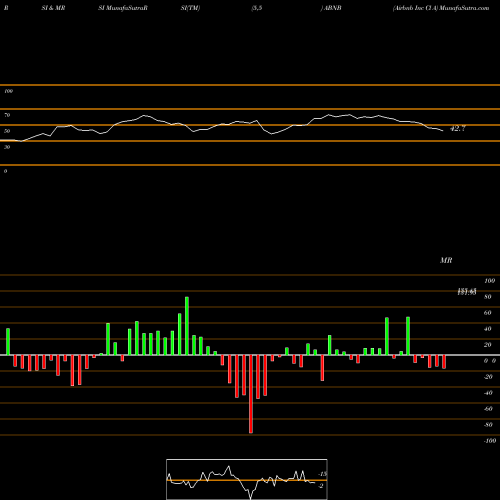Click the MR axis label 60
The height and width of the screenshot is (500, 500).
point(487,313)
